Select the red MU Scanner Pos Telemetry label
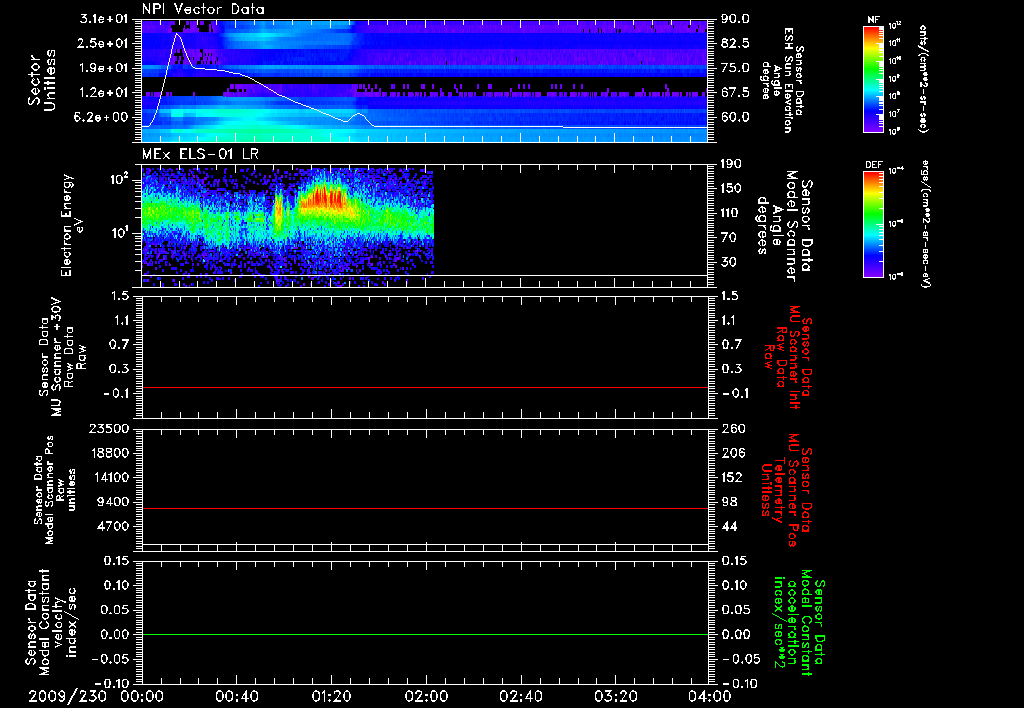This screenshot has width=1024, height=708. pos(786,490)
